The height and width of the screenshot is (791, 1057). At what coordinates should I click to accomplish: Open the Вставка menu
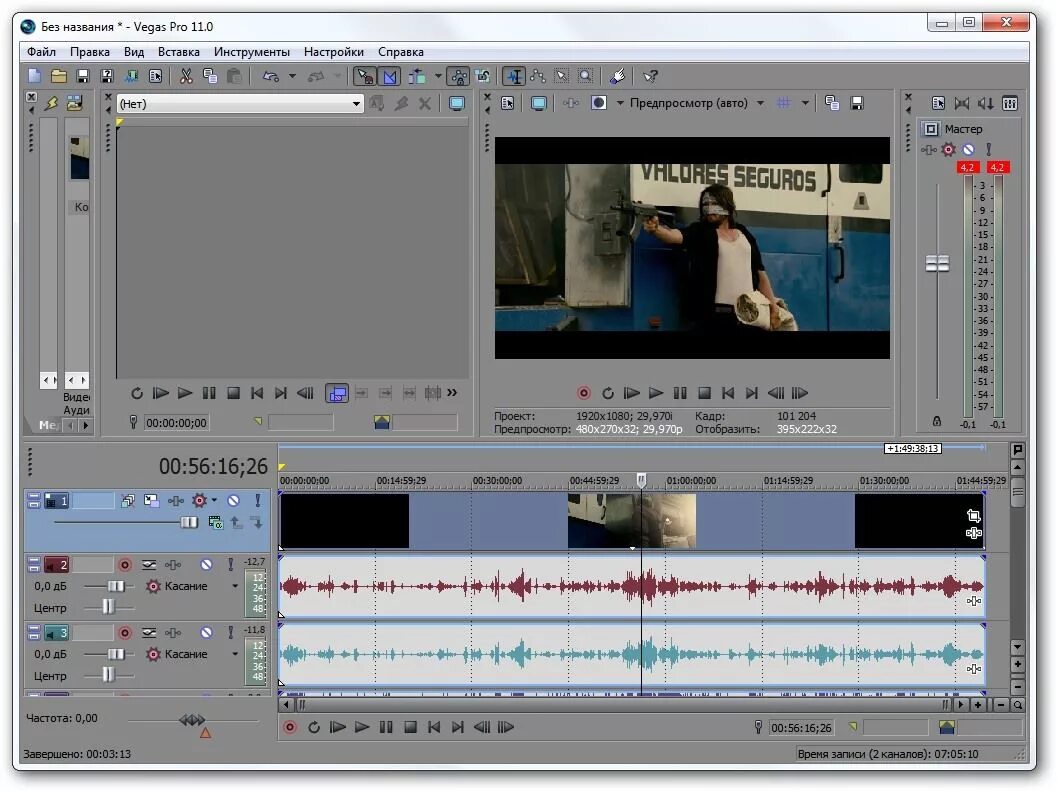178,52
